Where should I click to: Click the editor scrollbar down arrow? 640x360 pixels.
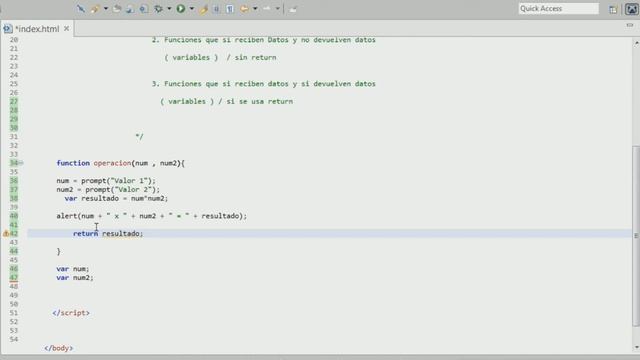click(636, 348)
